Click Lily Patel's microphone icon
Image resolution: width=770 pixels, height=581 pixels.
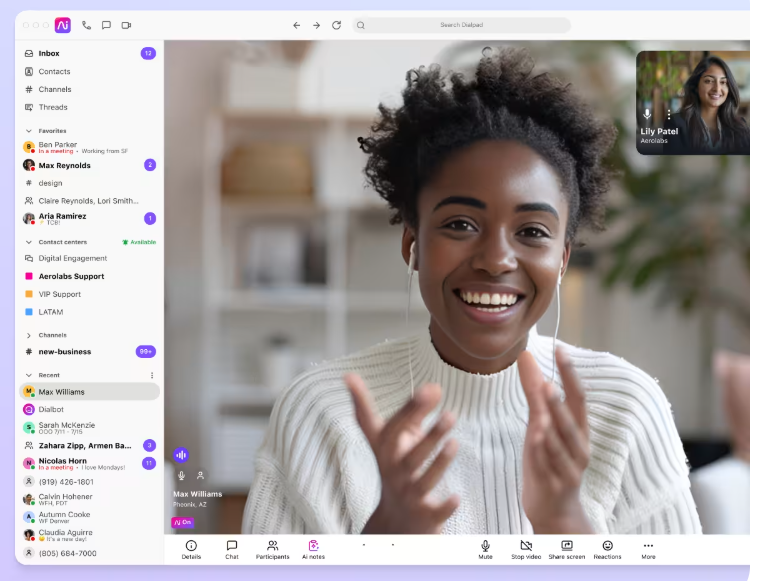(x=647, y=114)
